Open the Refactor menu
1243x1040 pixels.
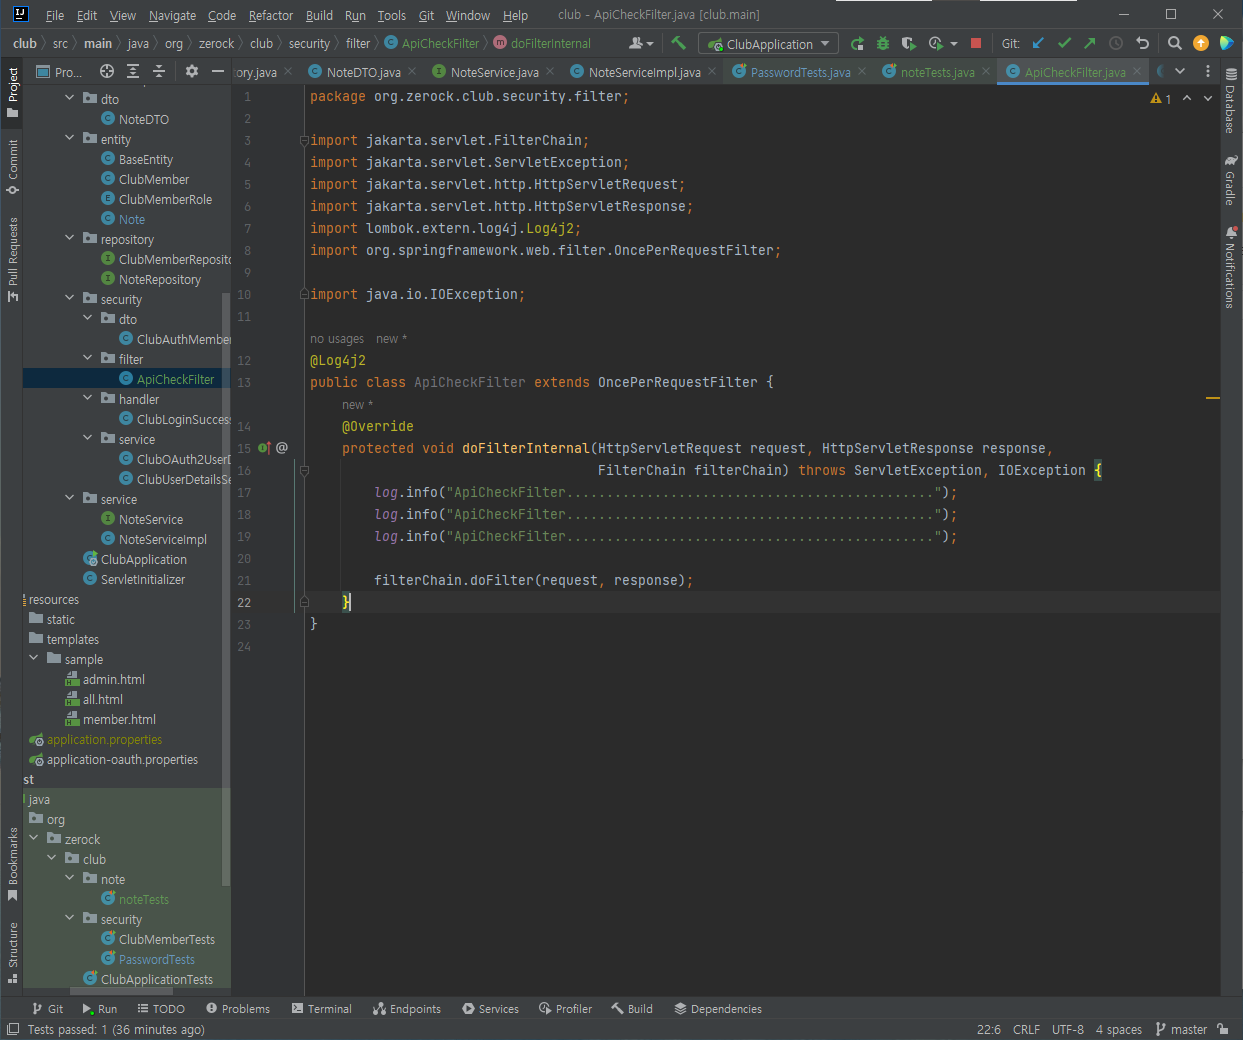coord(271,15)
